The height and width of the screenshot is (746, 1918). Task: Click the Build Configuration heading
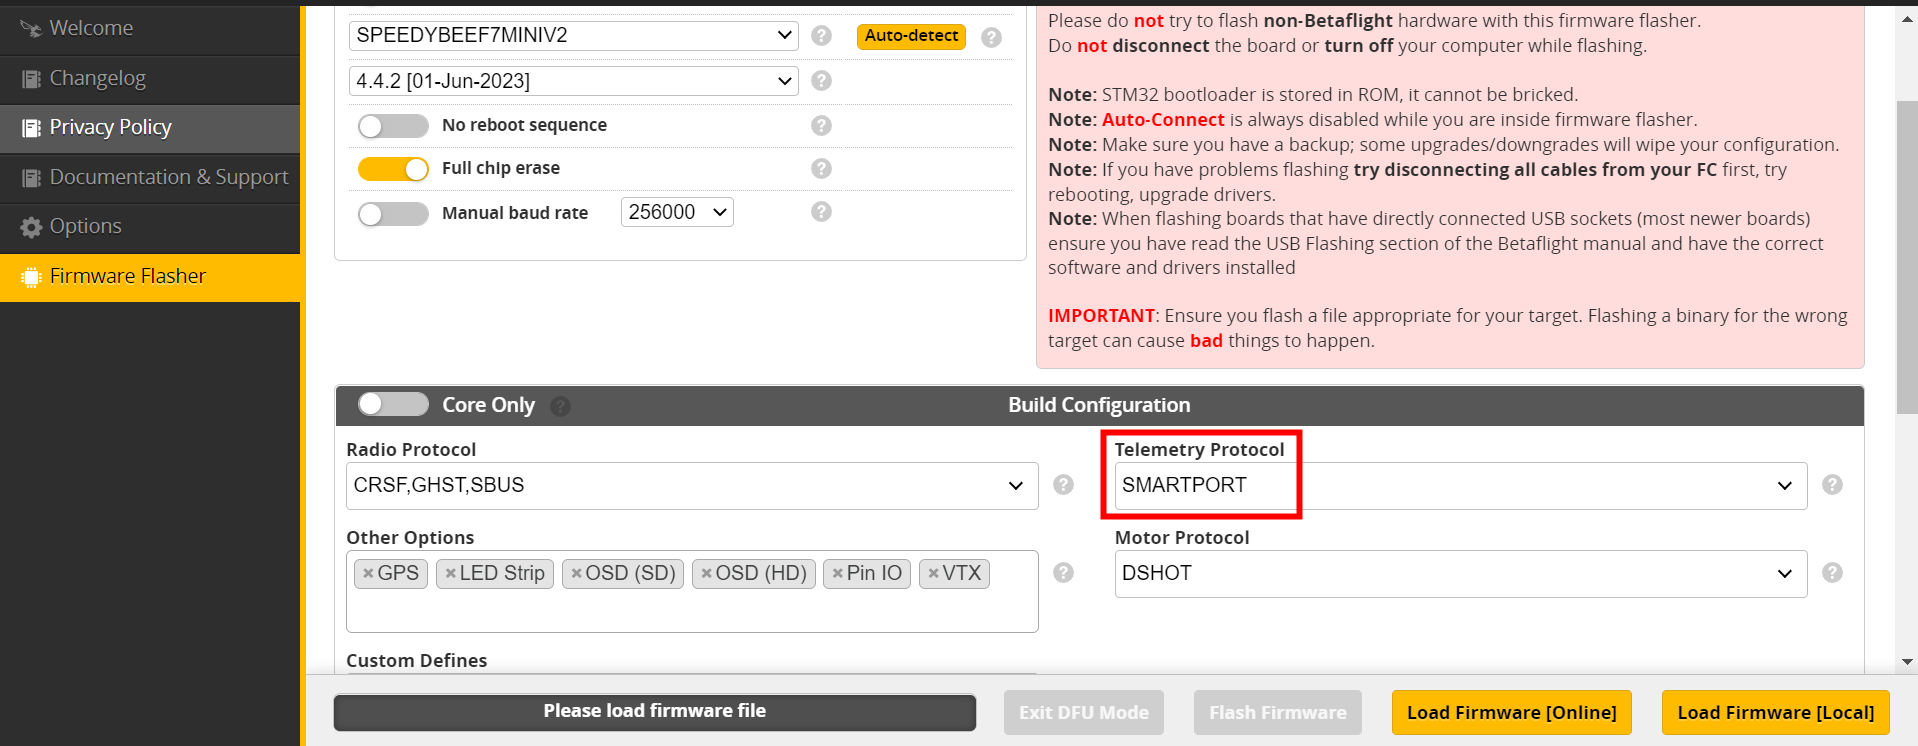[1099, 405]
